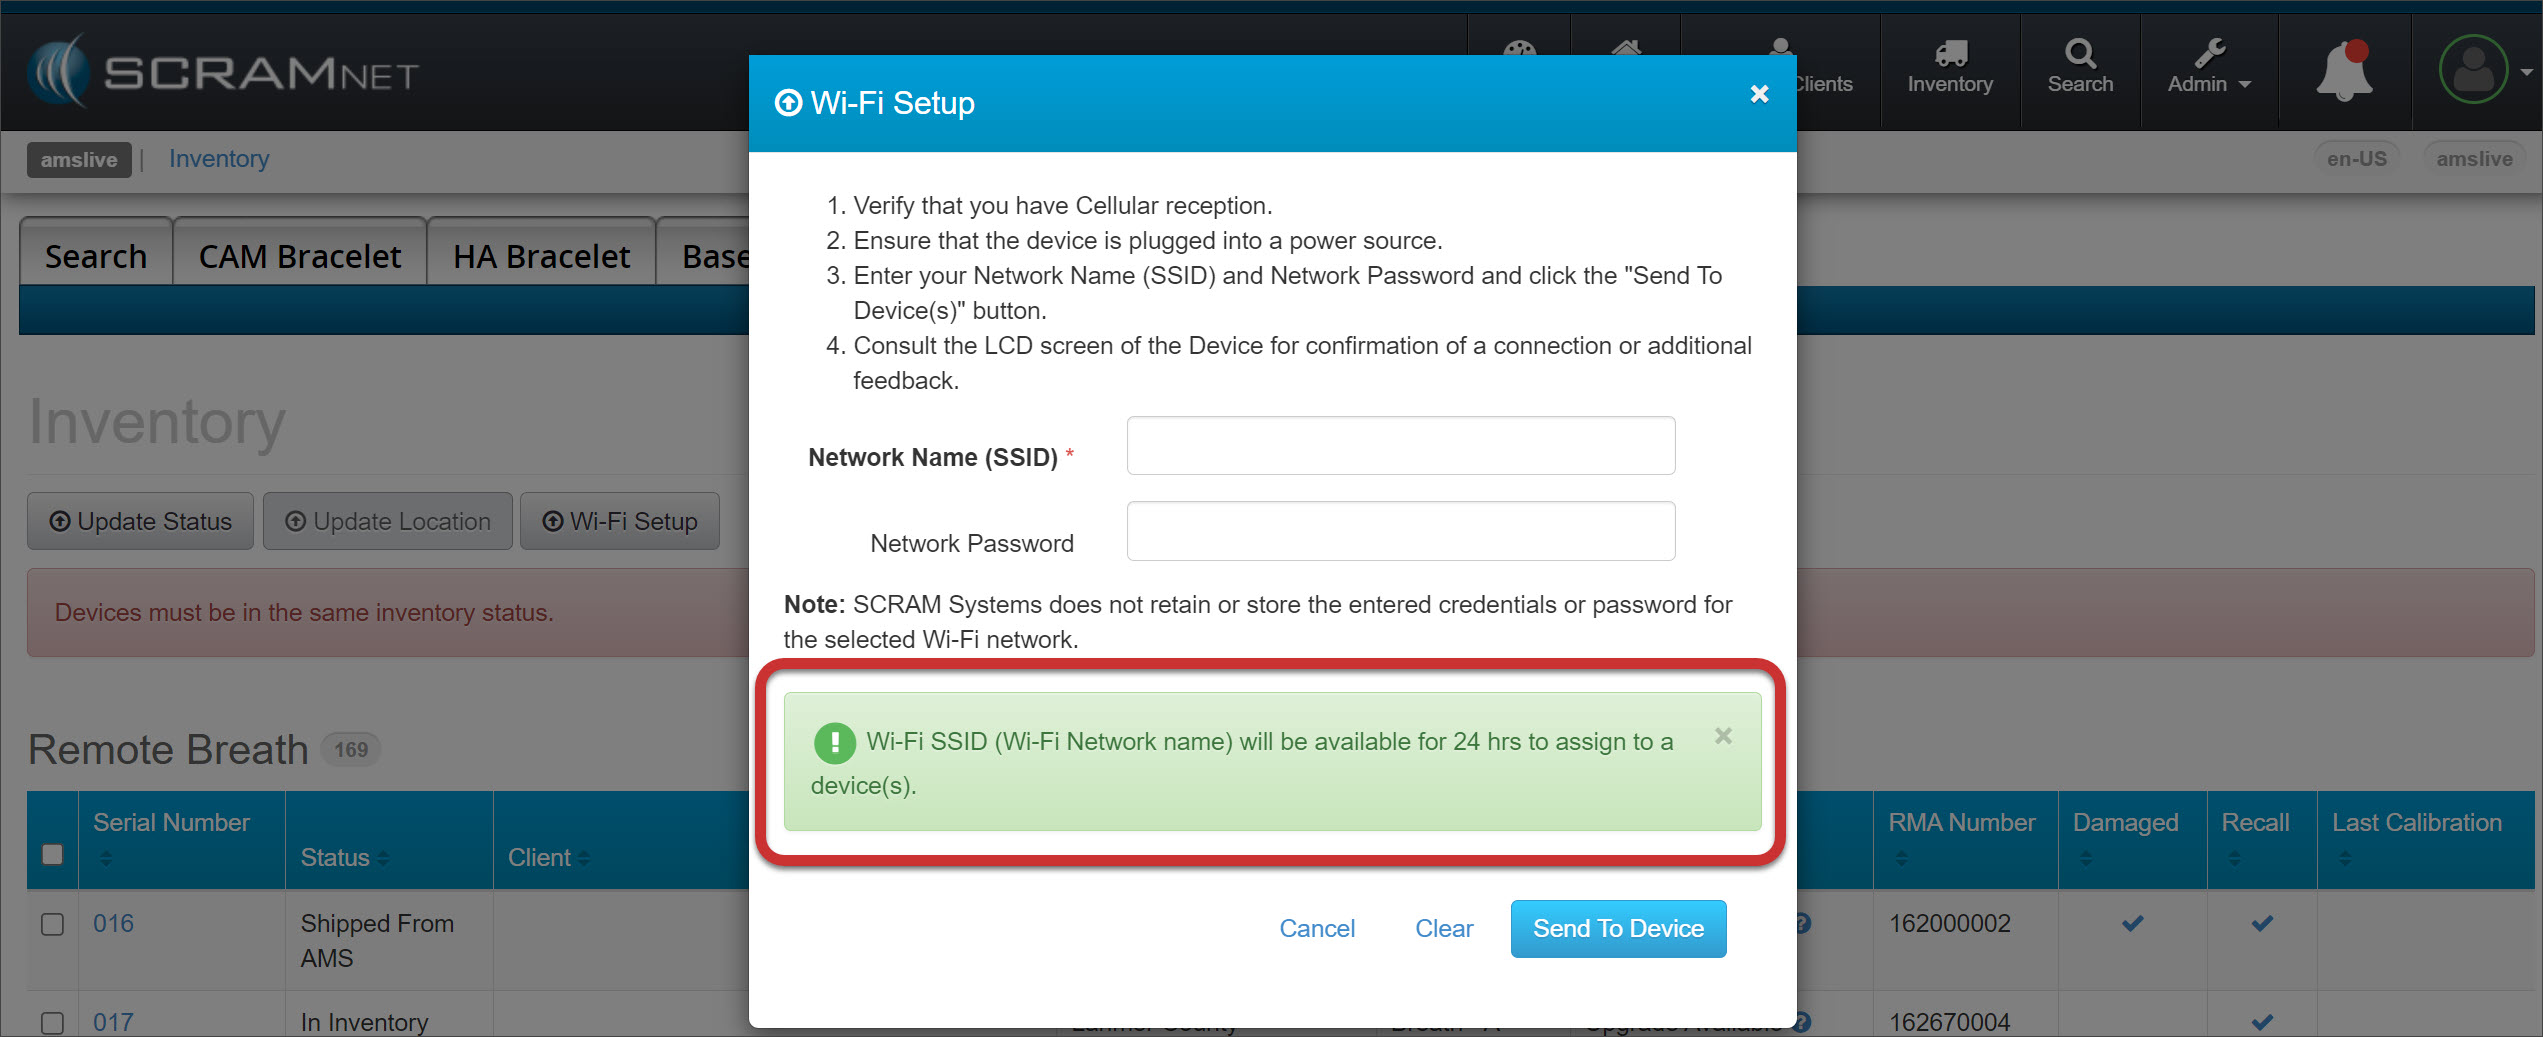Screen dimensions: 2543x1037
Task: Close the Wi-Fi Setup dialog
Action: (1759, 94)
